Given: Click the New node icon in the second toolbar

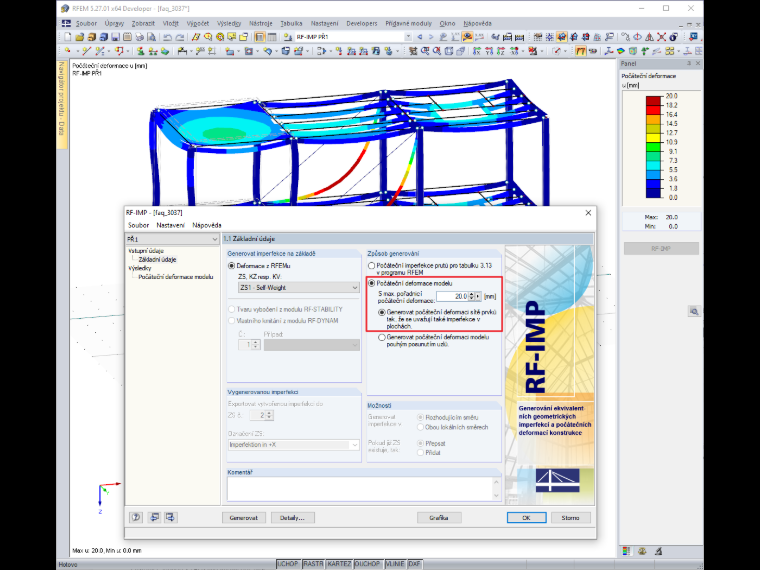Looking at the screenshot, I should [x=68, y=50].
